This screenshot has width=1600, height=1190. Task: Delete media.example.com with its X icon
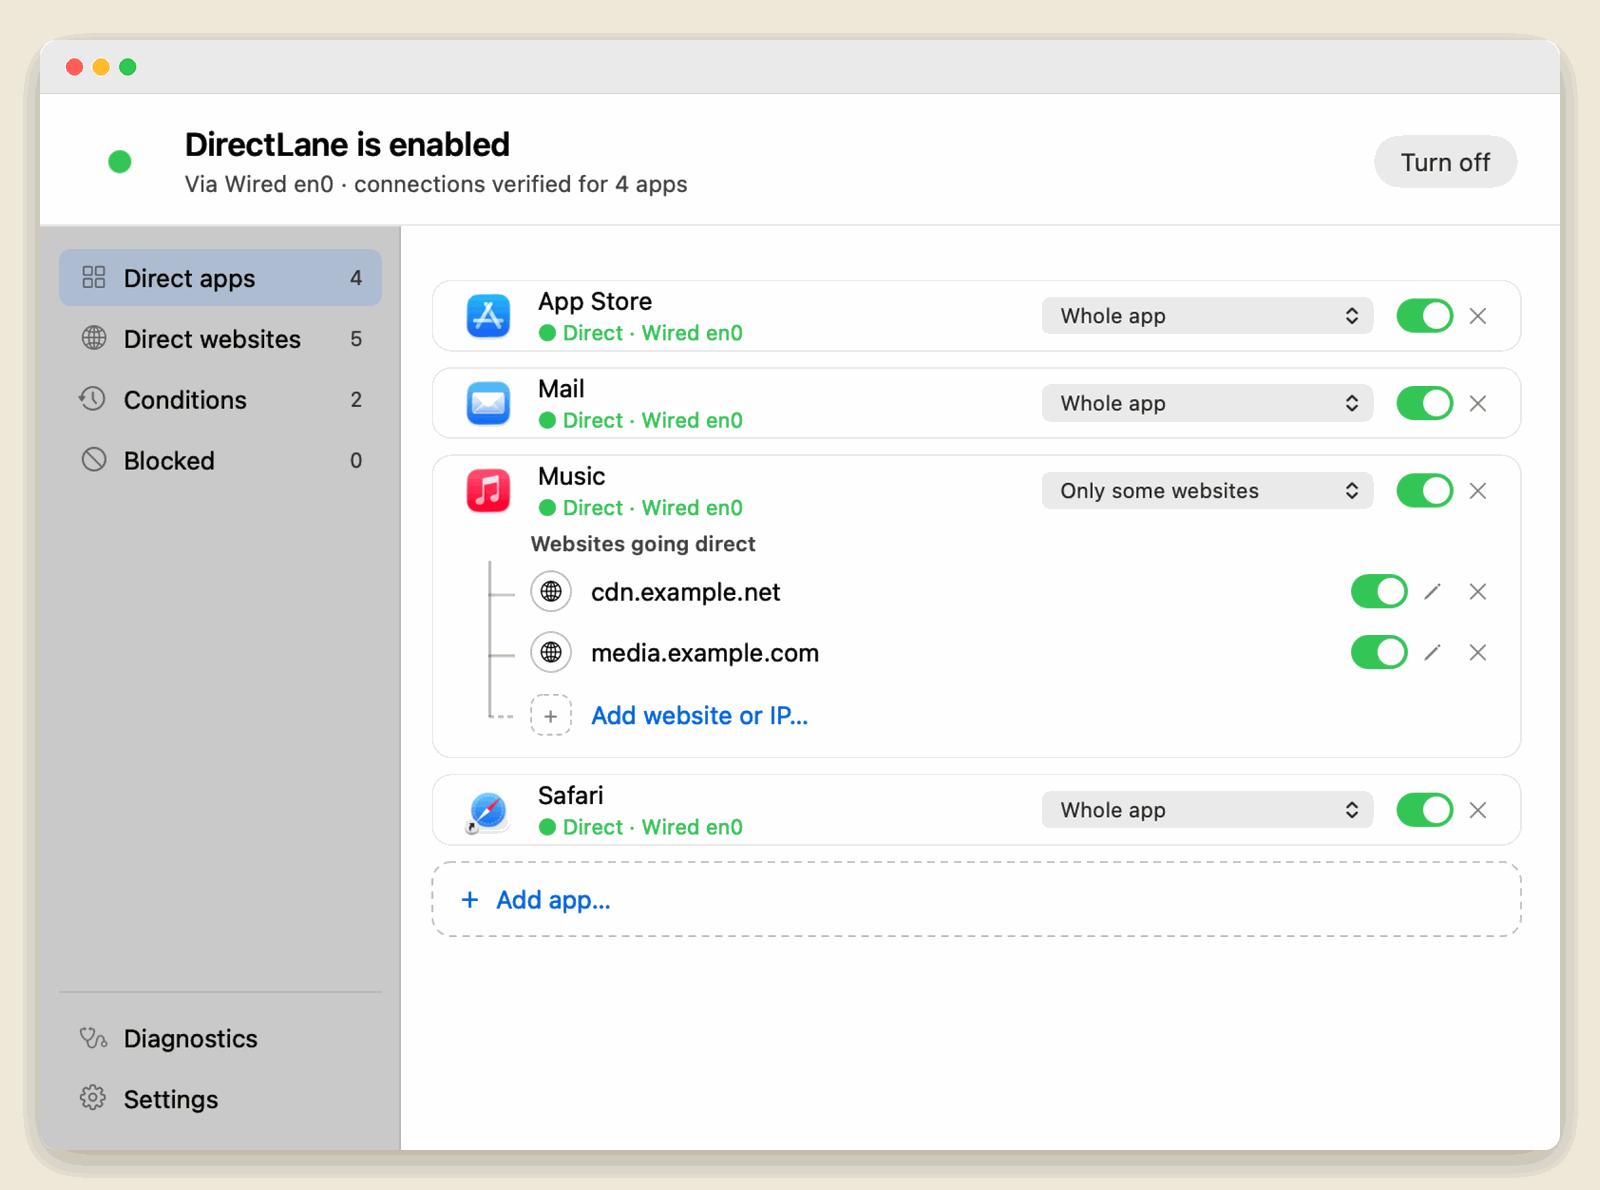click(1478, 653)
